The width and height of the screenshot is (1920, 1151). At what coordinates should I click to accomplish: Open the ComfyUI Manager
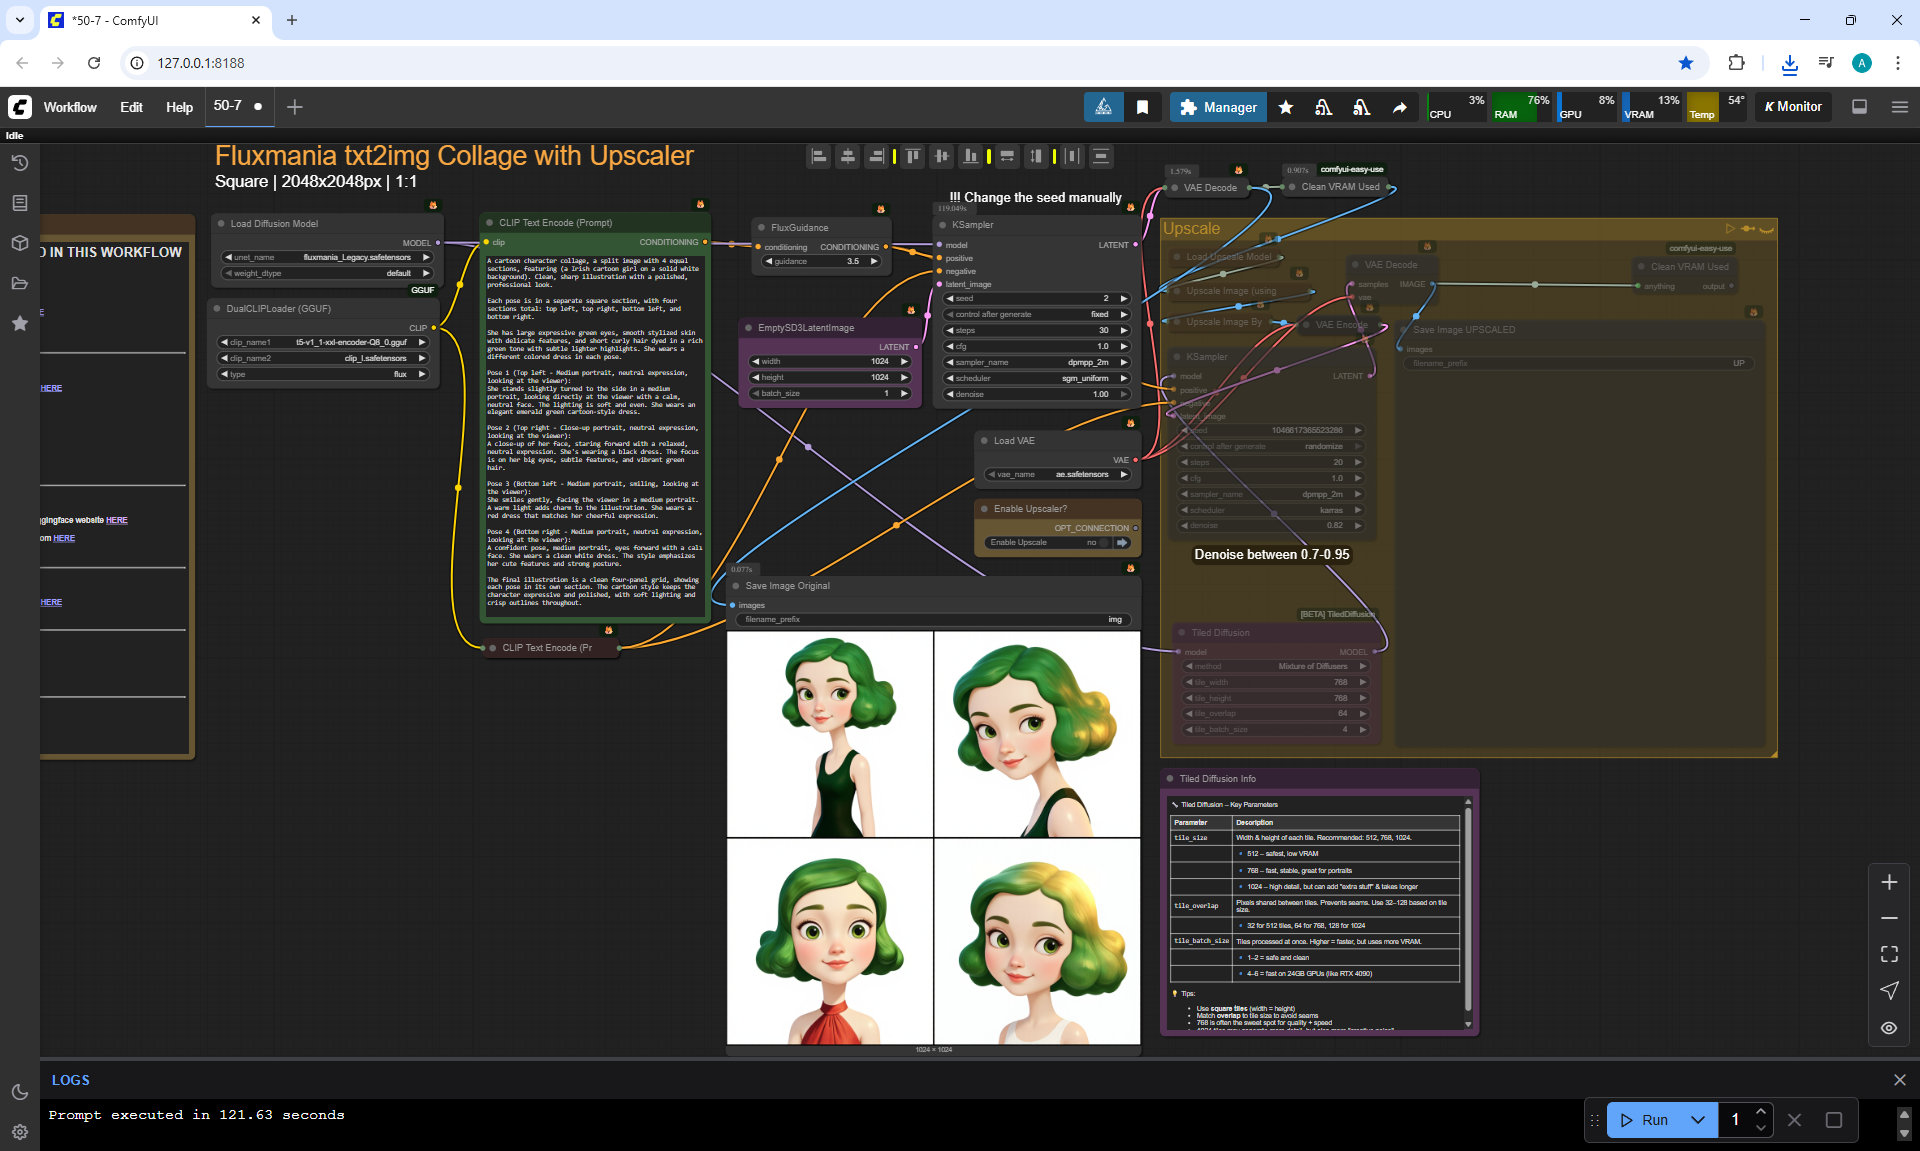tap(1218, 107)
